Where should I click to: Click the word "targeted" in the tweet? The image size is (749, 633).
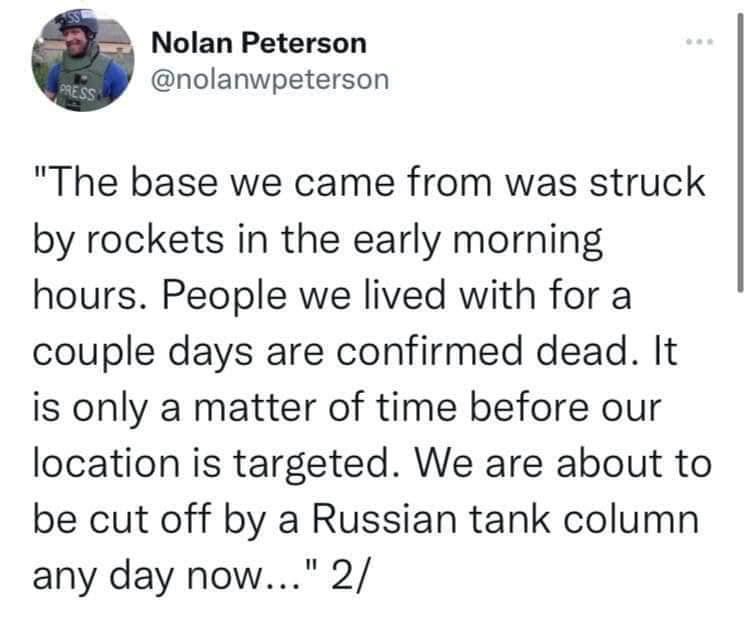(x=311, y=464)
